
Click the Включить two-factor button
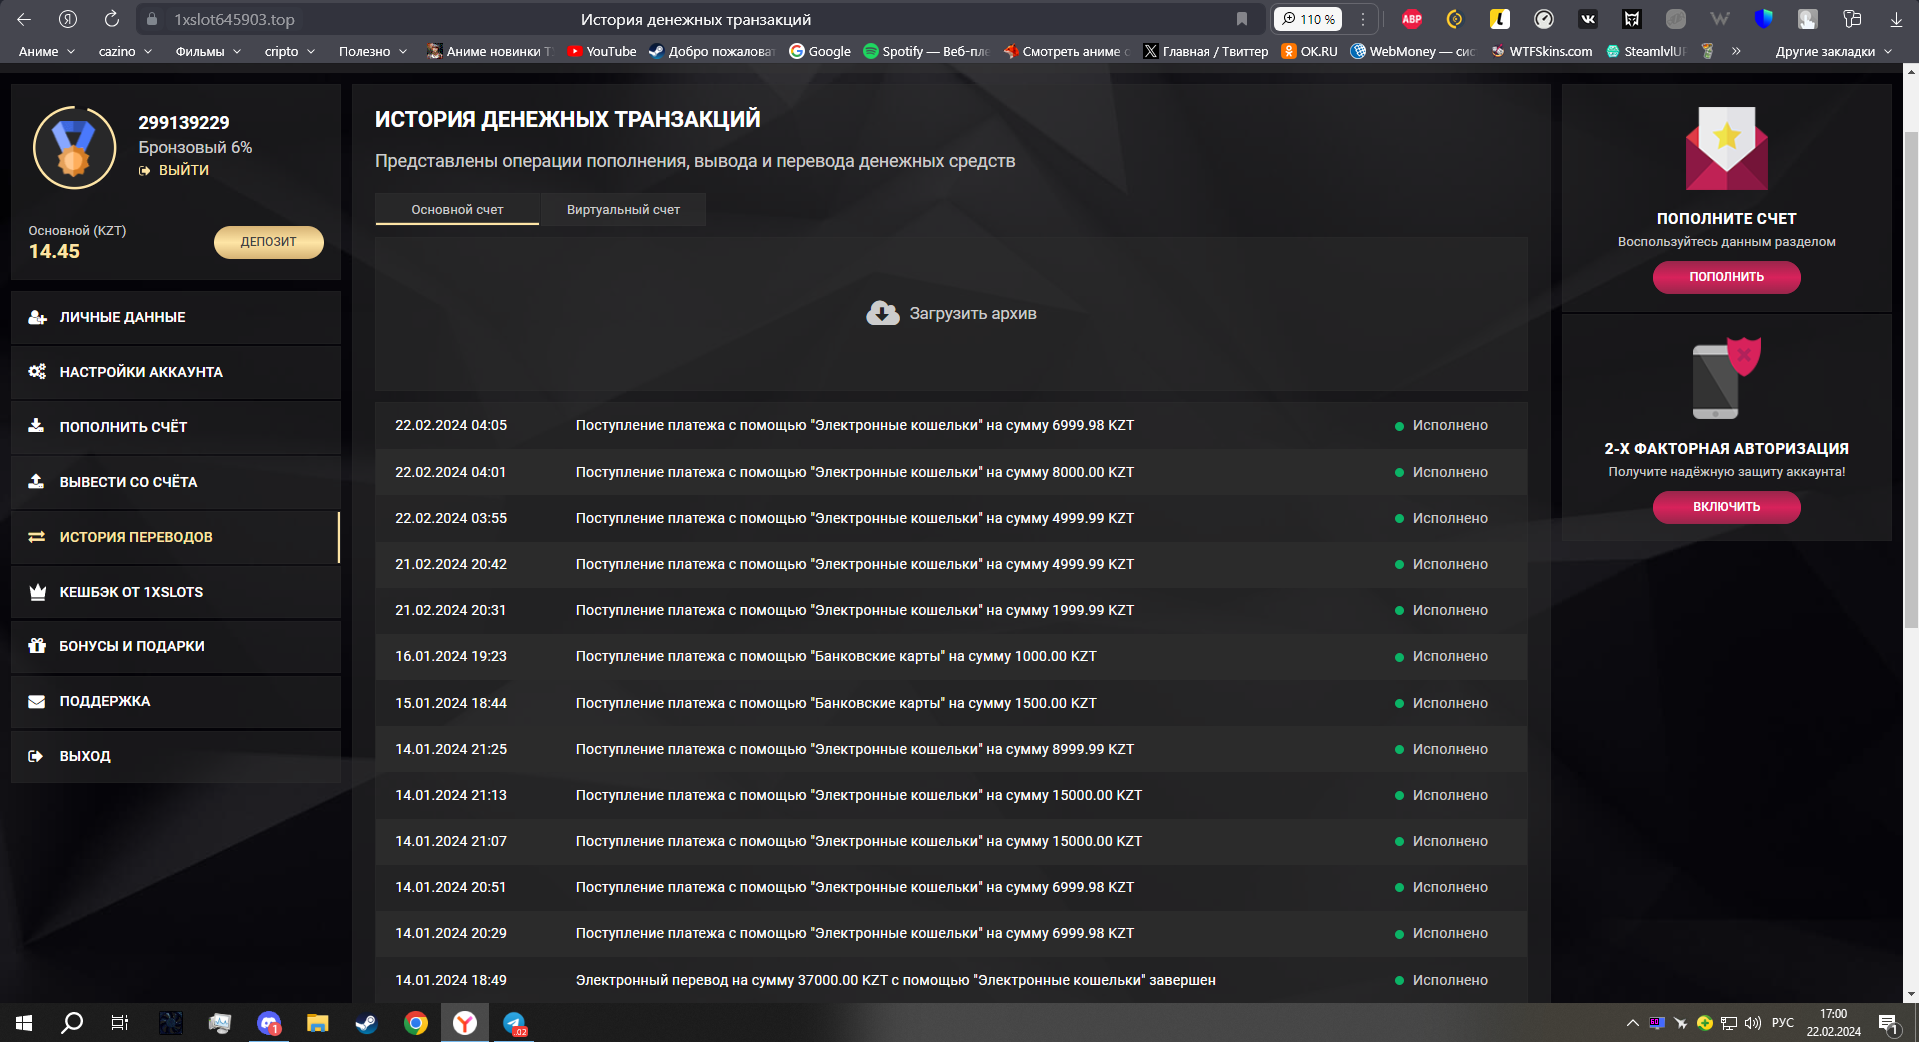click(x=1727, y=507)
